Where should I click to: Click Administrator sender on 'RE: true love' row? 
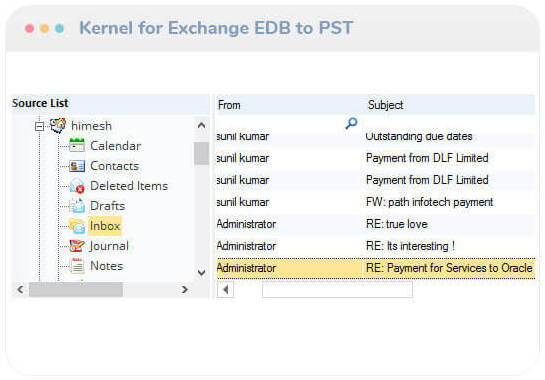click(246, 224)
